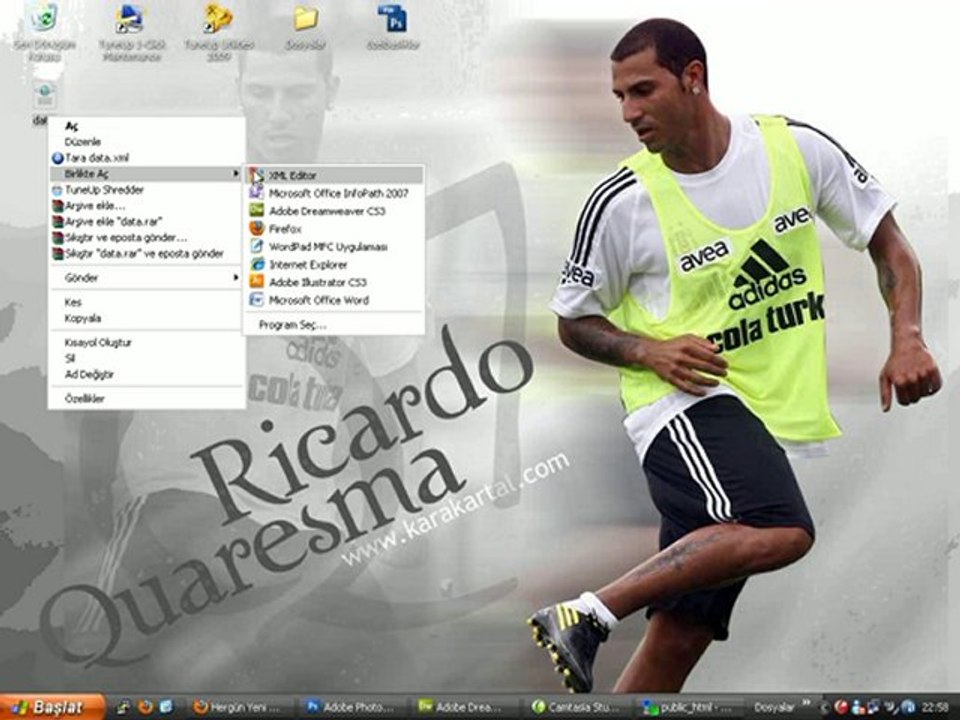The height and width of the screenshot is (720, 960).
Task: Expand the 'Birlikte Aç' submenu
Action: pos(147,174)
